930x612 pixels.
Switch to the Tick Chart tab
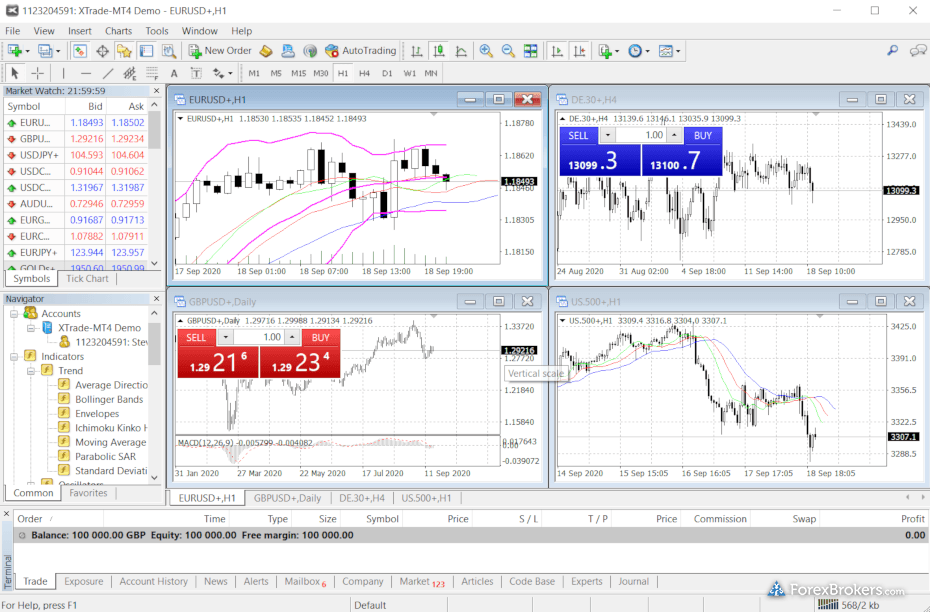tap(87, 278)
